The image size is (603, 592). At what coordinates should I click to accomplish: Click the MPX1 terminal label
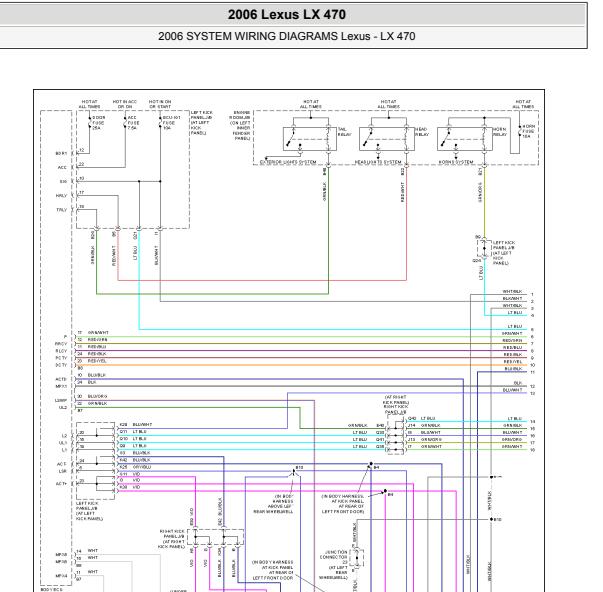(x=61, y=386)
